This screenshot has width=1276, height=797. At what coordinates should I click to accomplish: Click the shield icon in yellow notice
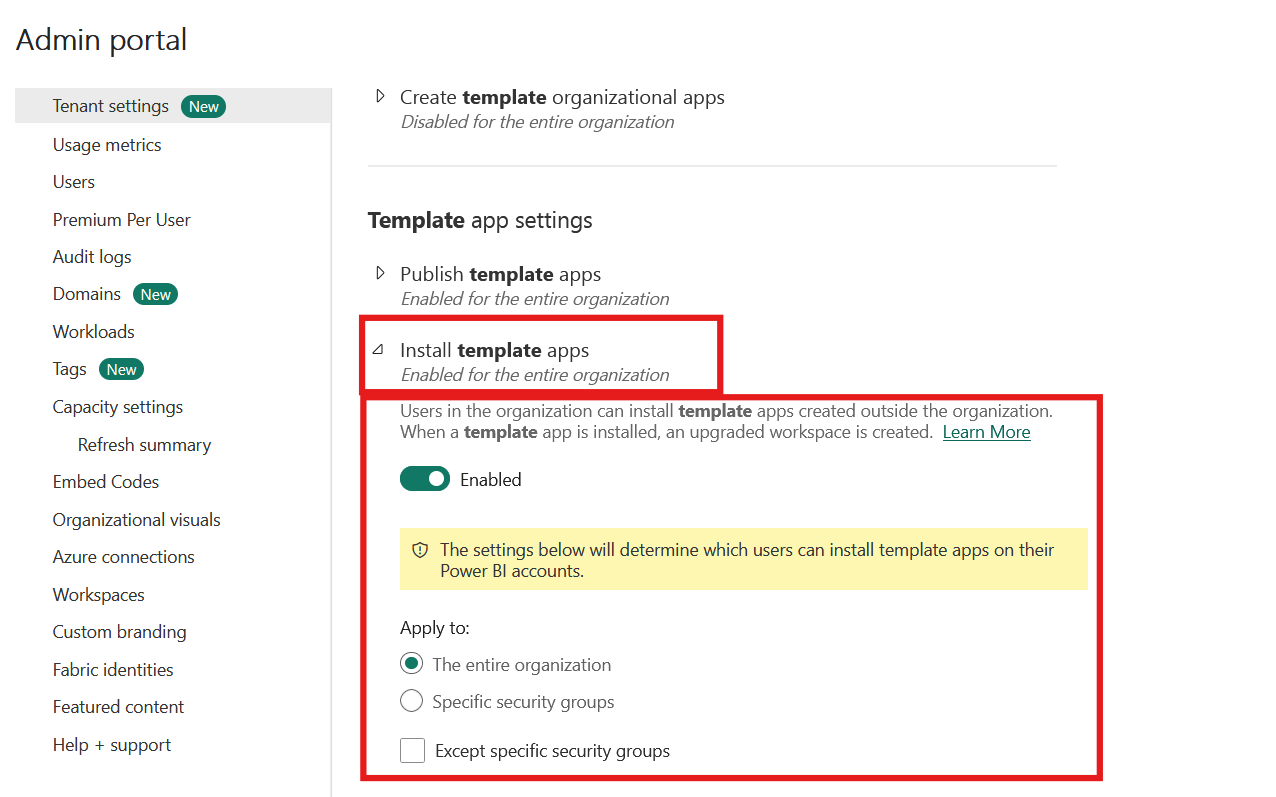[420, 550]
